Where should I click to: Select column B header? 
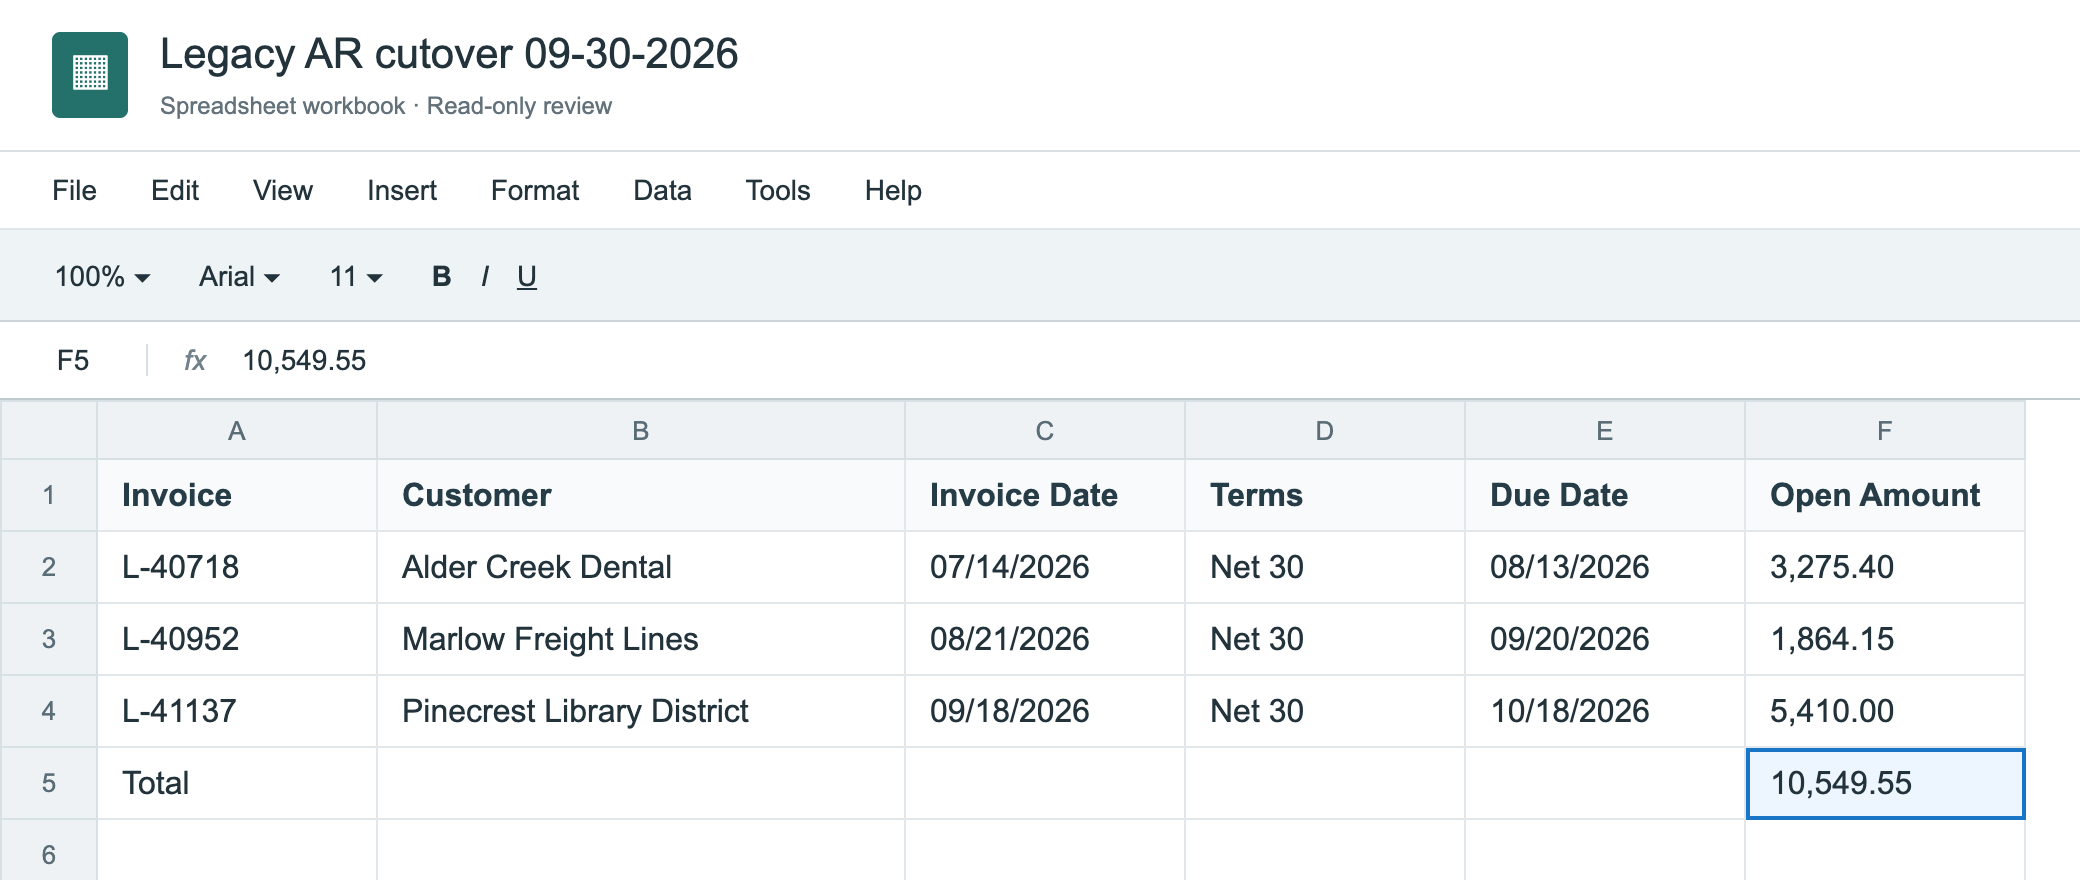pos(641,430)
